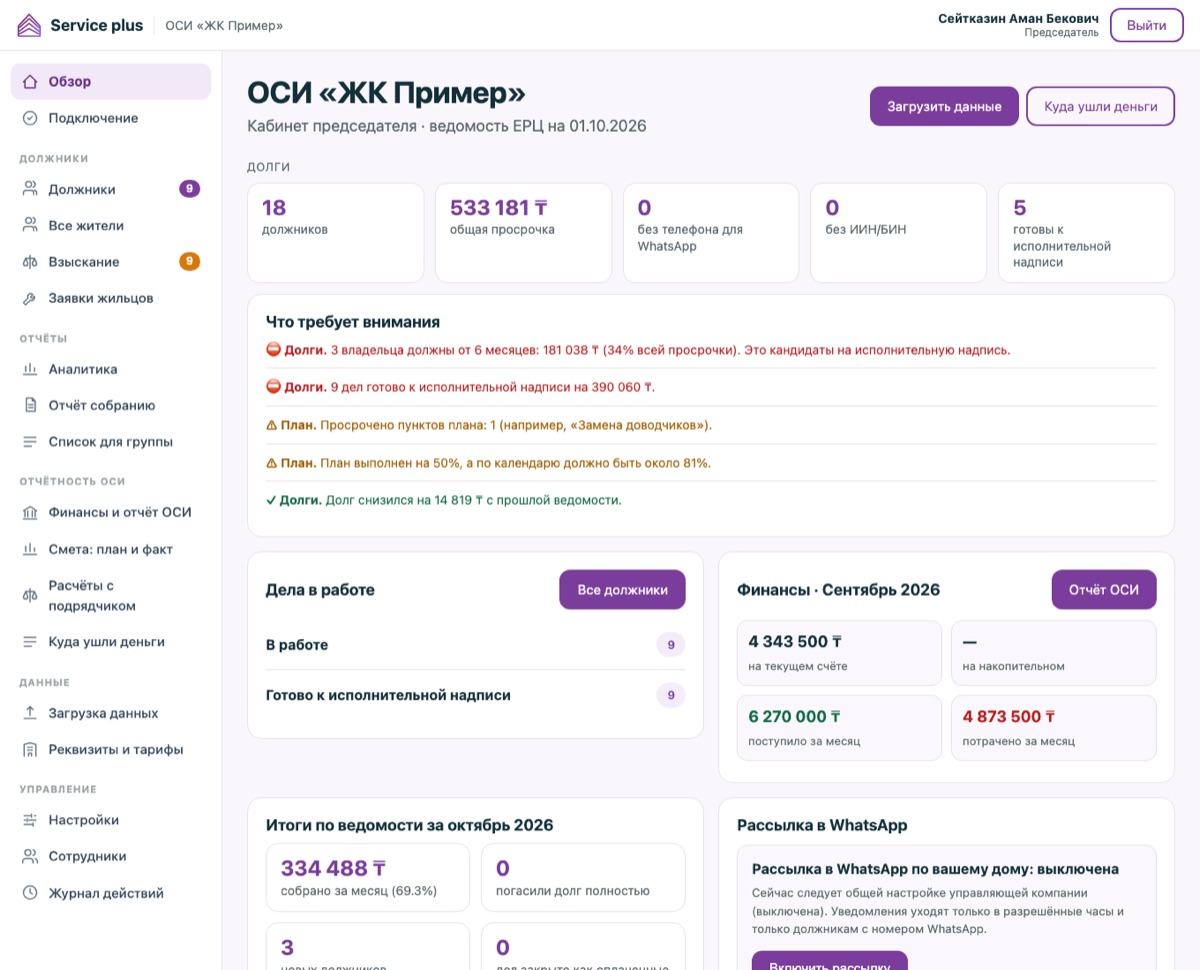This screenshot has width=1200, height=970.
Task: Click the wrench icon beside Заявки жильцов
Action: pos(30,298)
